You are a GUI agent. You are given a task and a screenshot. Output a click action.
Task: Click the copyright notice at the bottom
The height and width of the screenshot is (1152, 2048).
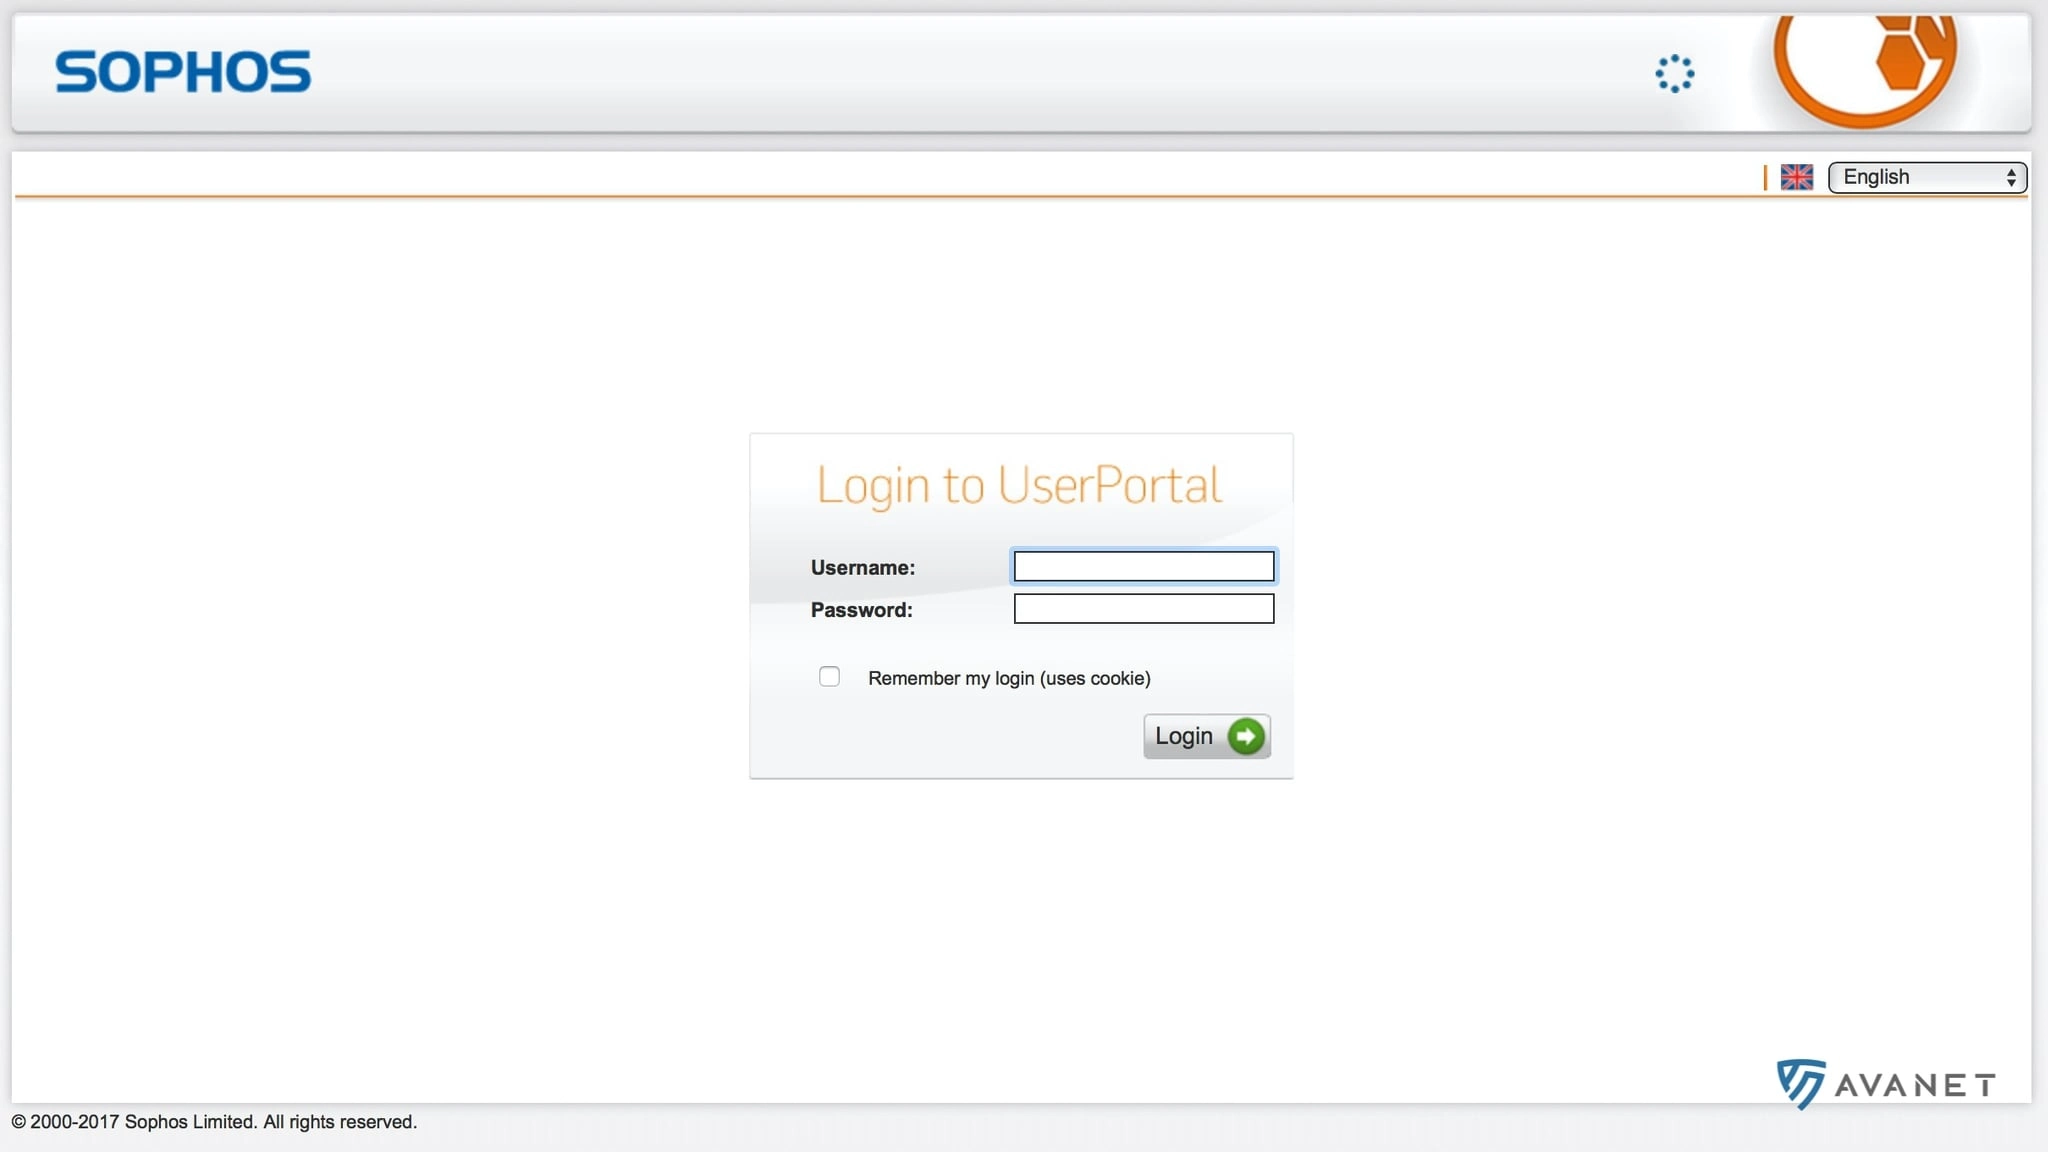point(214,1121)
